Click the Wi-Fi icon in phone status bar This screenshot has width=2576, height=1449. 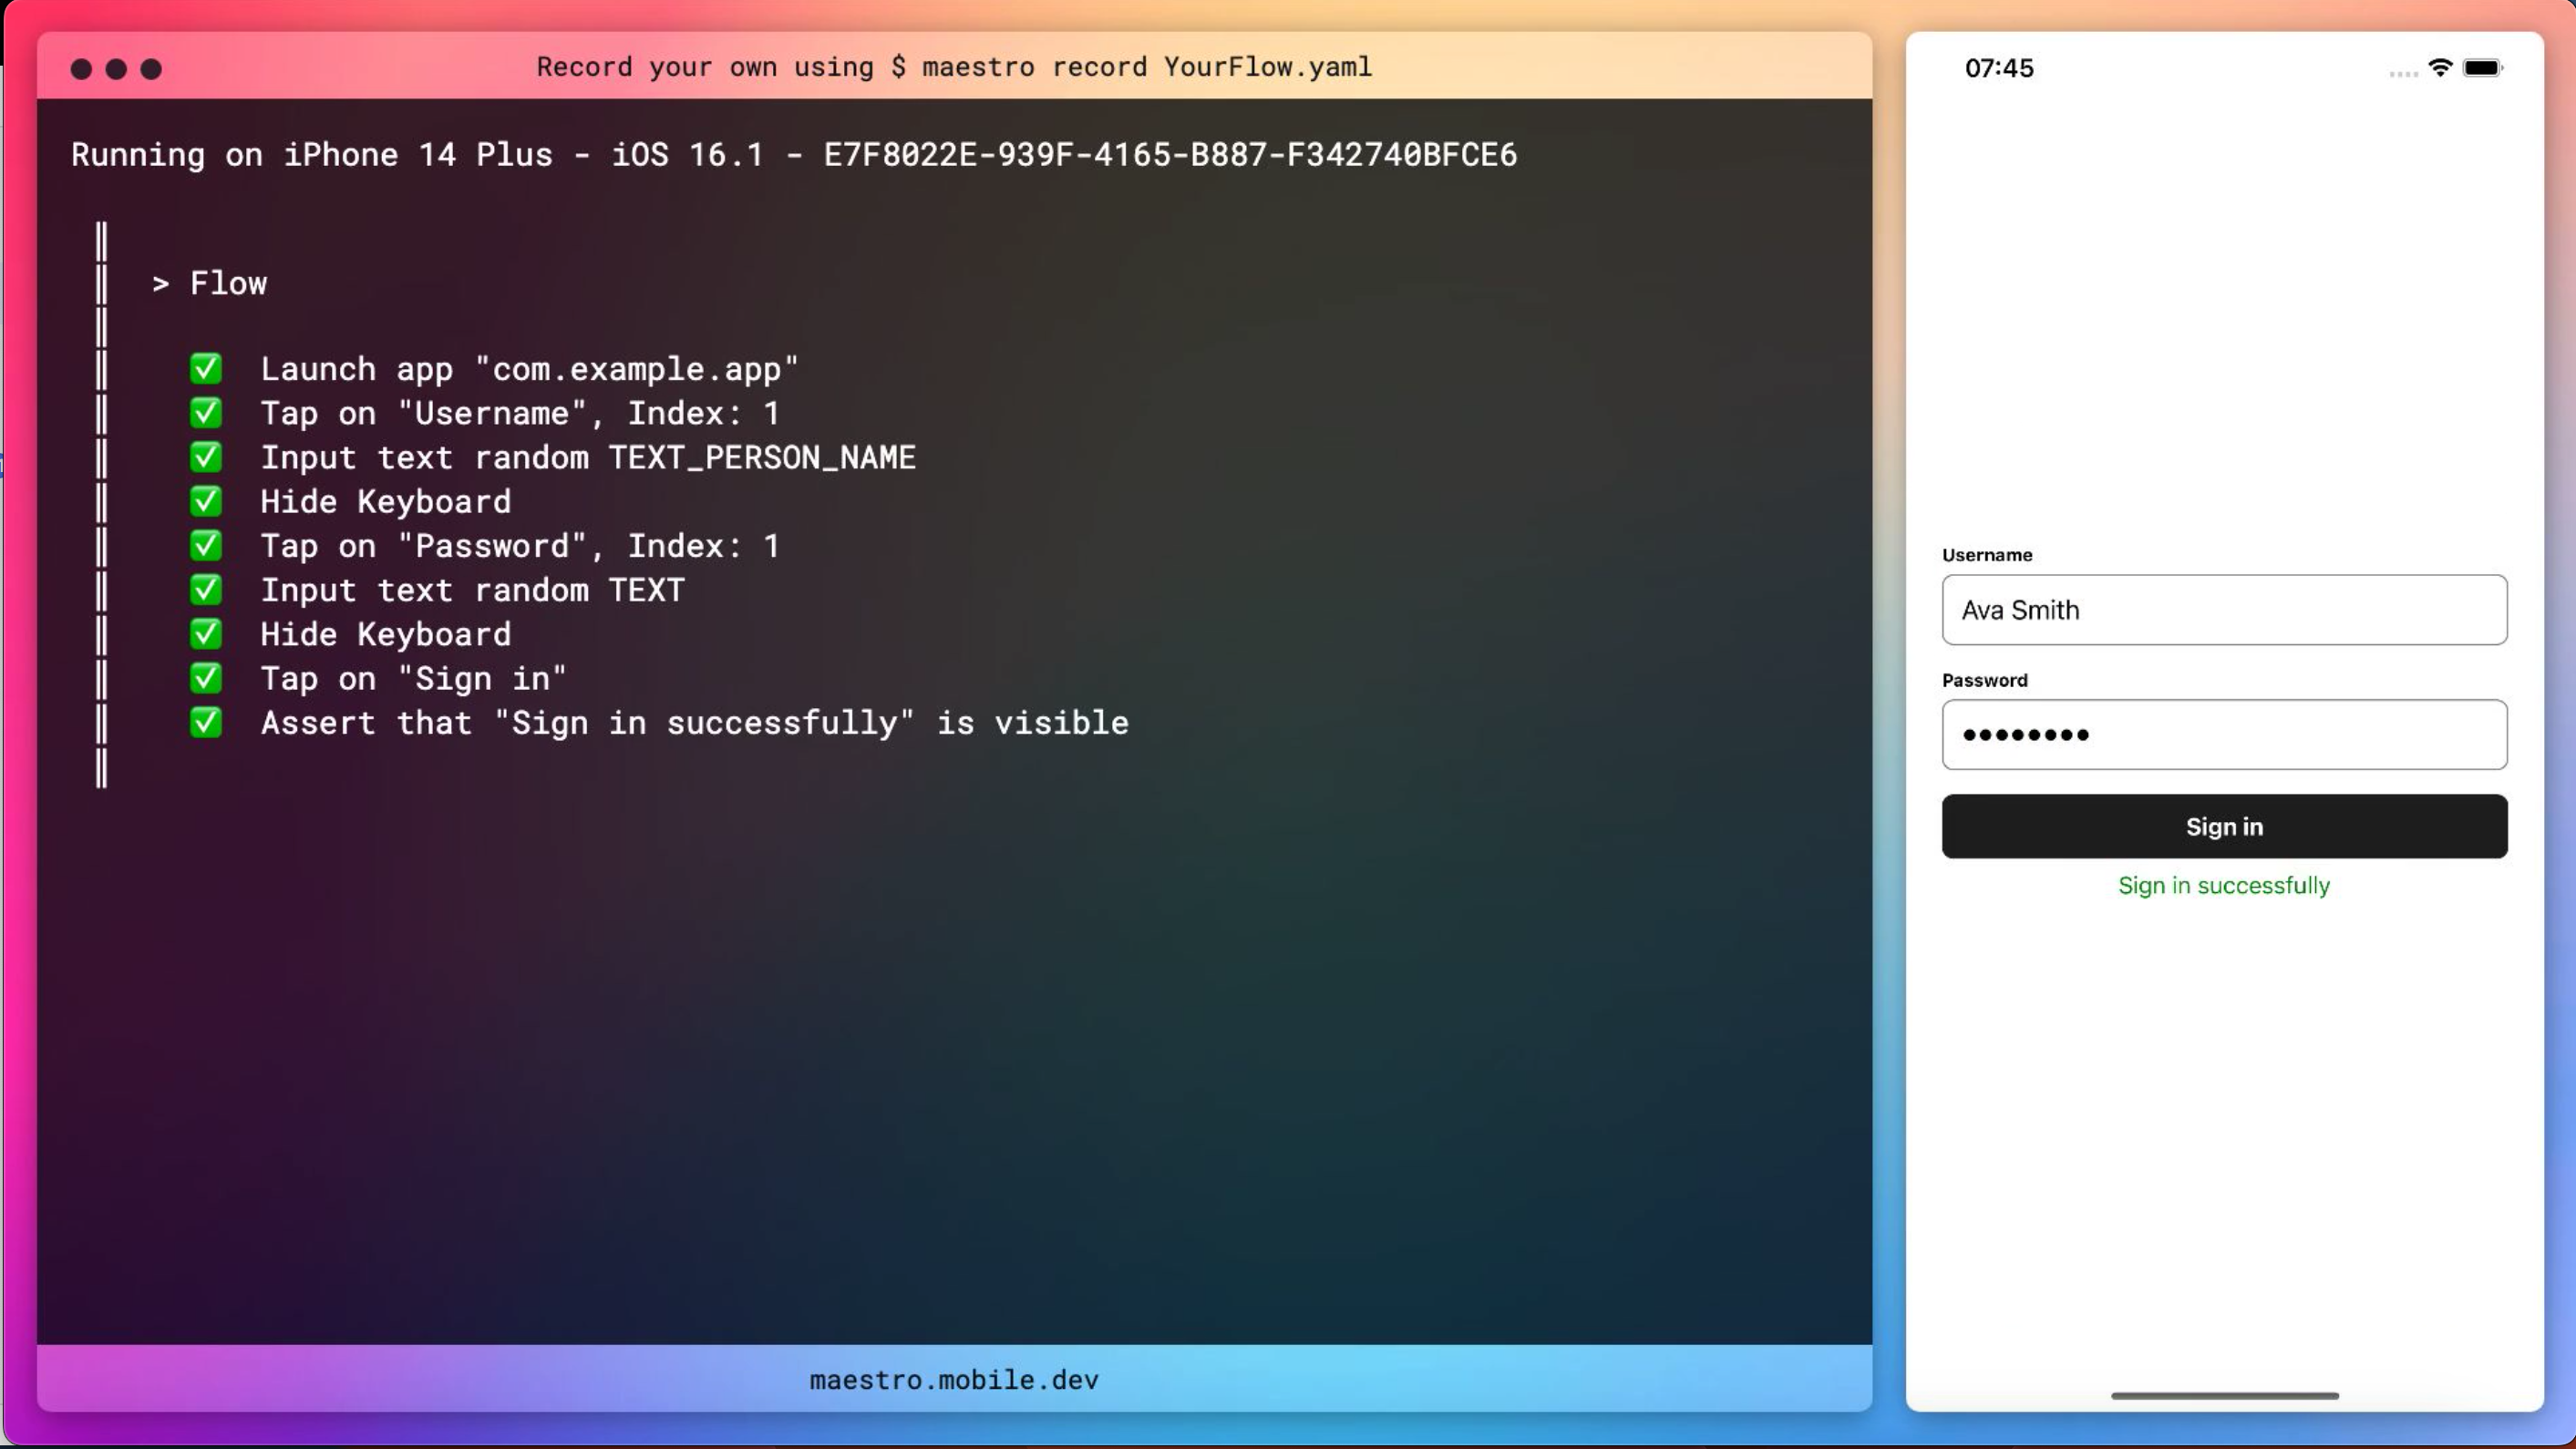pyautogui.click(x=2440, y=68)
